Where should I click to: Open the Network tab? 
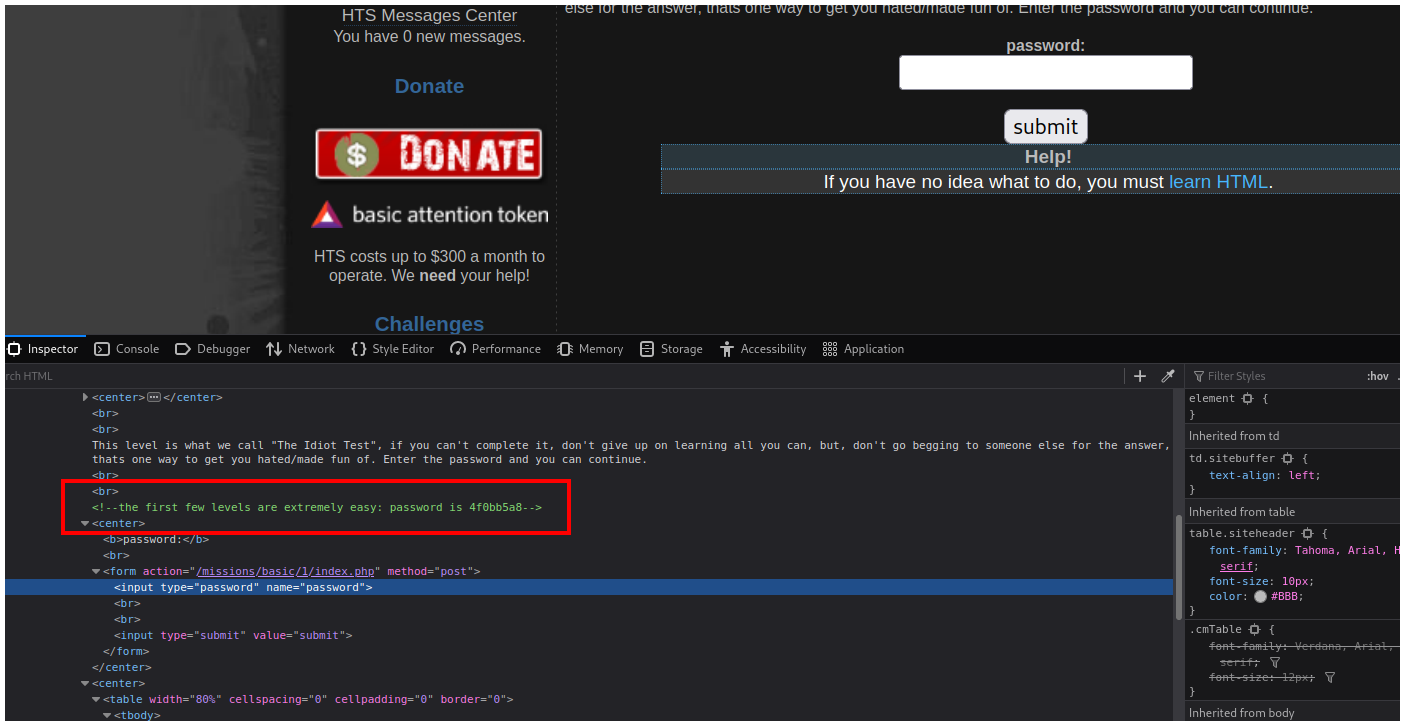point(300,349)
